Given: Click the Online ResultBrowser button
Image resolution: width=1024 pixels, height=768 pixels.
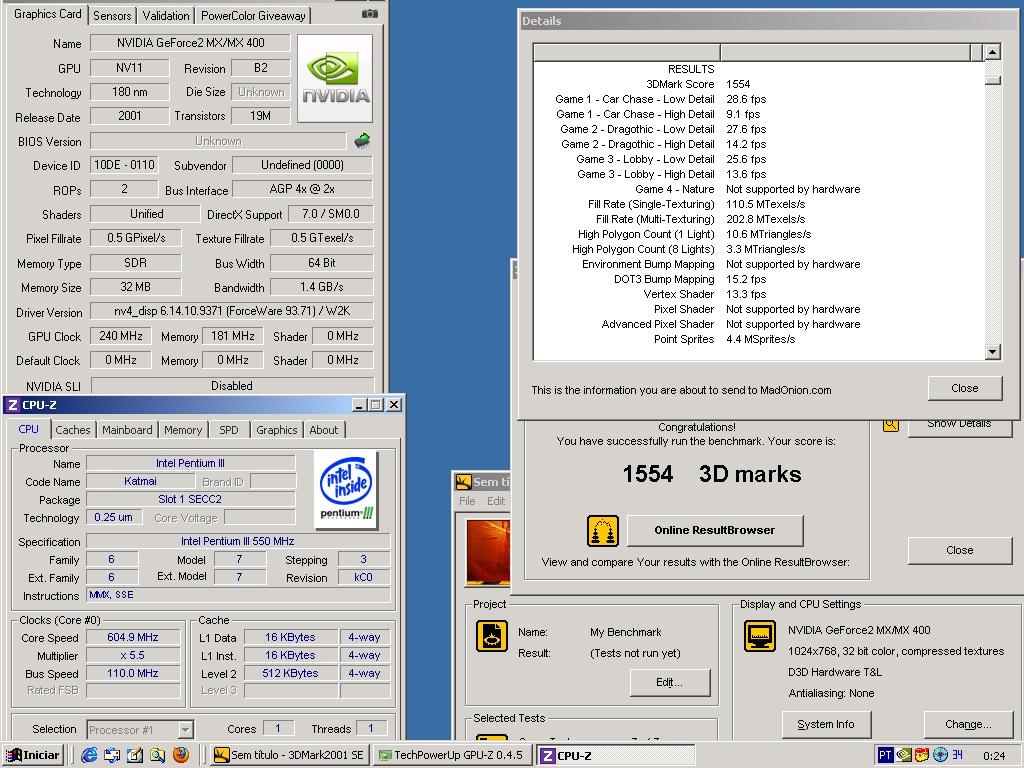Looking at the screenshot, I should coord(715,530).
